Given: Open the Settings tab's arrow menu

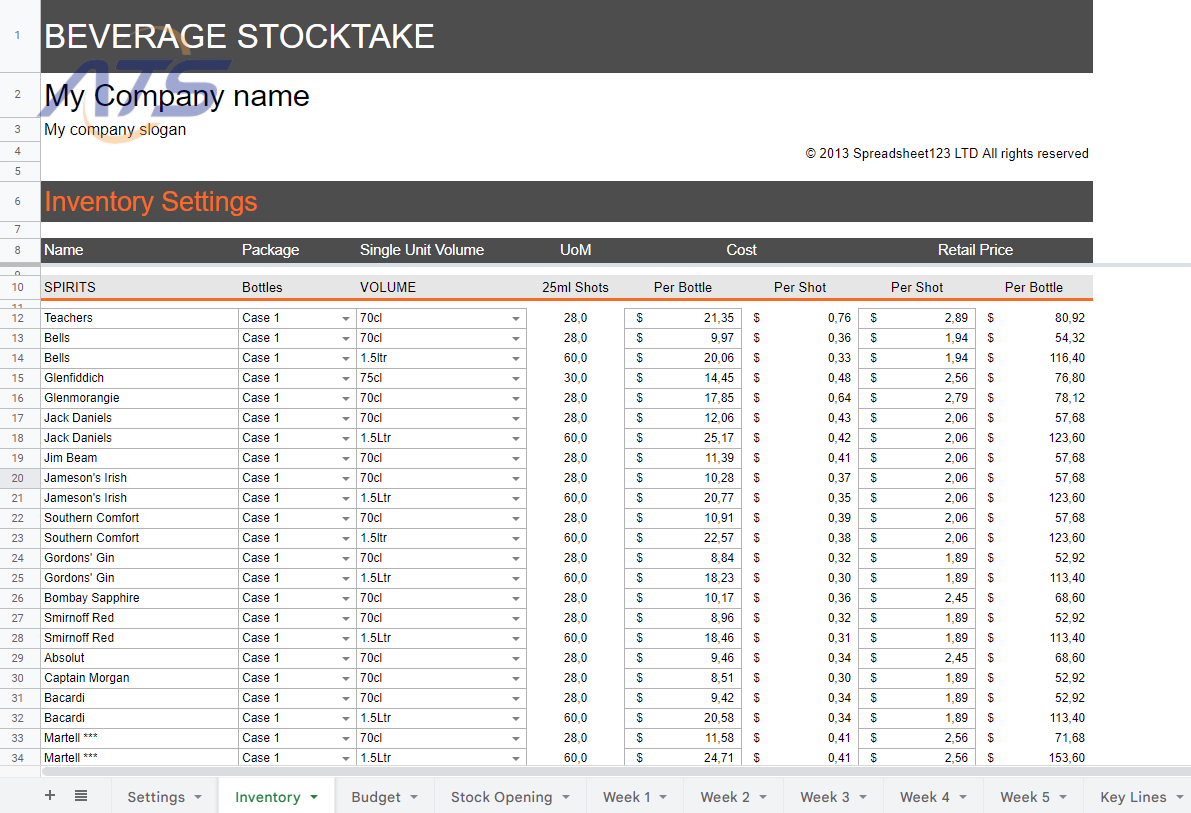Looking at the screenshot, I should pos(198,797).
